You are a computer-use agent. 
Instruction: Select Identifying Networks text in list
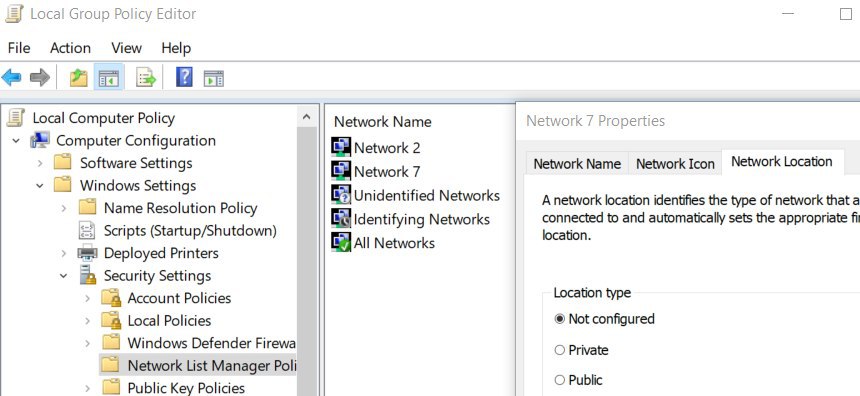pos(421,219)
